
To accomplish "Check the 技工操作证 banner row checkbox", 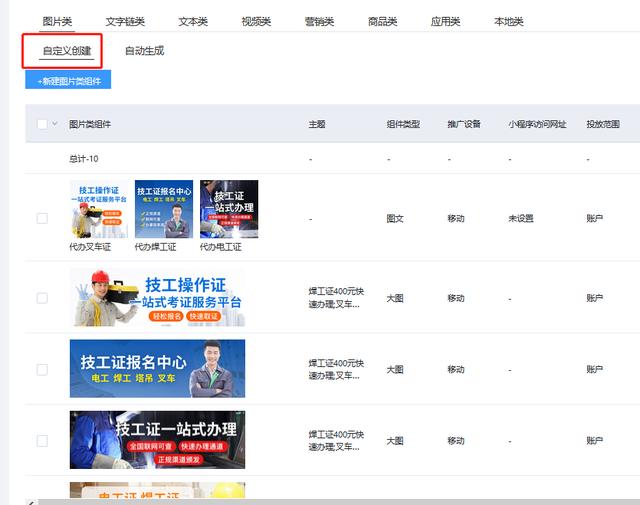I will [x=42, y=298].
